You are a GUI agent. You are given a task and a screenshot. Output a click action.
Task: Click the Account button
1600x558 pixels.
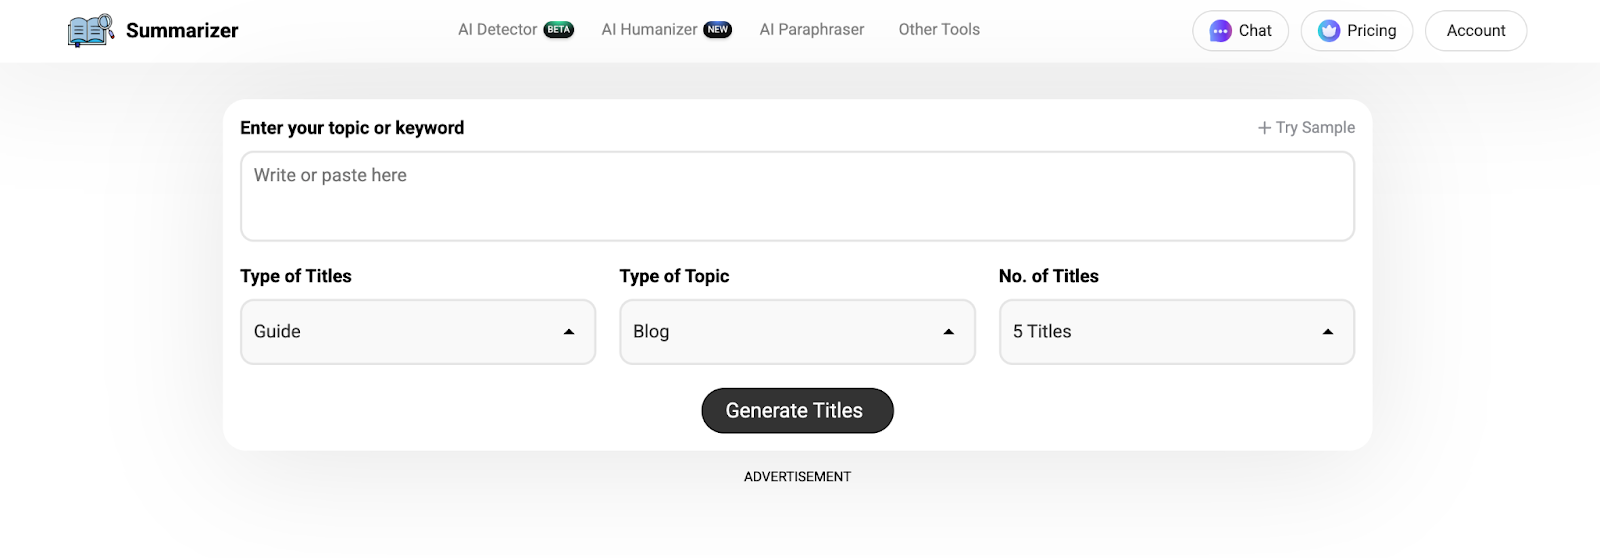tap(1476, 31)
